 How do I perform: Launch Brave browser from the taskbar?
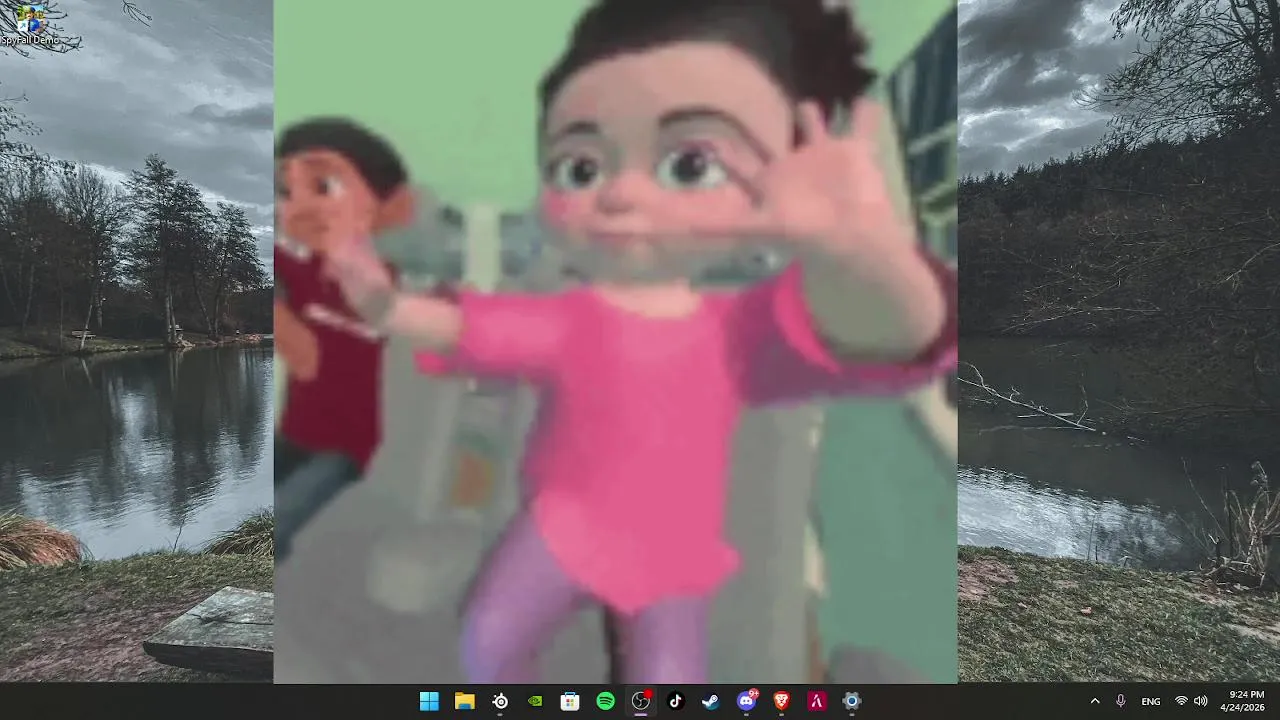coord(781,701)
